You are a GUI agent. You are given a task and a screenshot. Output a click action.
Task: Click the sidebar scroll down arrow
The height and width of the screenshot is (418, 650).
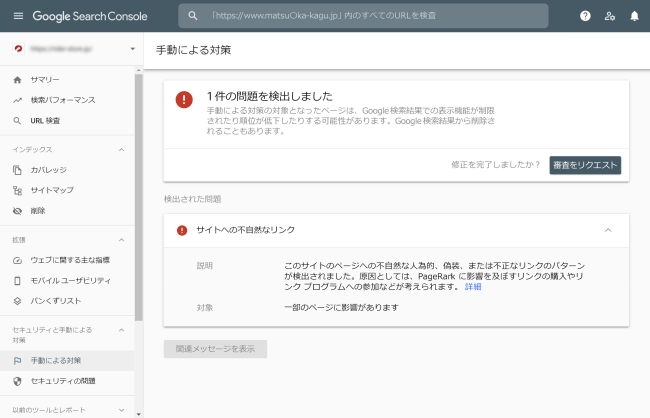point(138,414)
